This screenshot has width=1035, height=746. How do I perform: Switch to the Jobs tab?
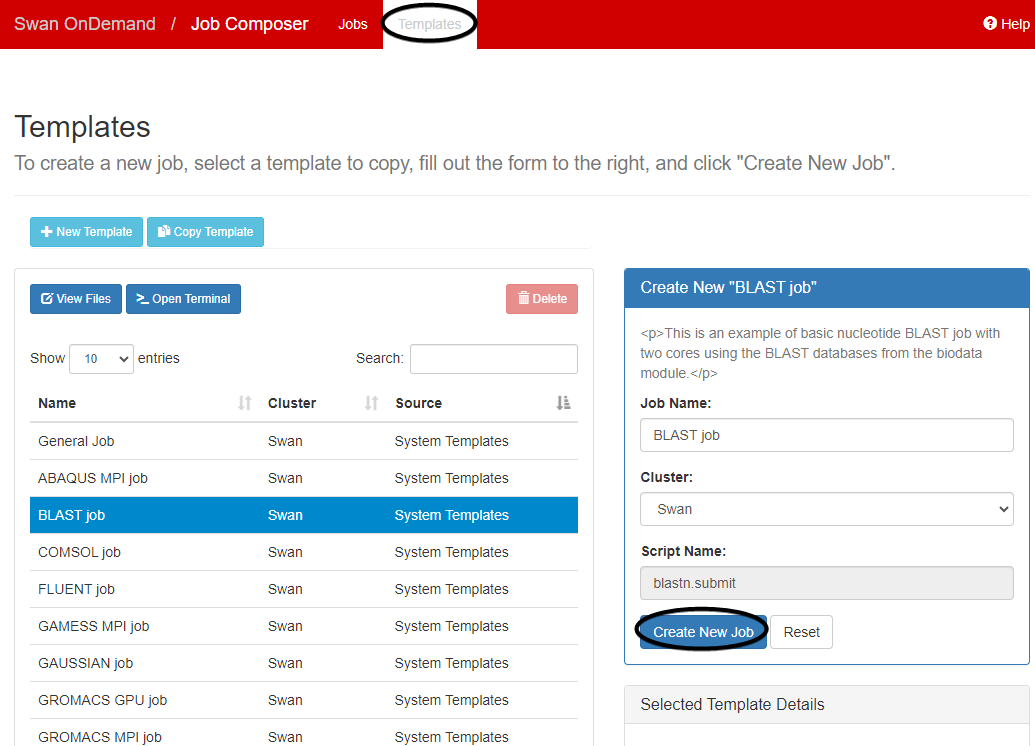[x=352, y=24]
